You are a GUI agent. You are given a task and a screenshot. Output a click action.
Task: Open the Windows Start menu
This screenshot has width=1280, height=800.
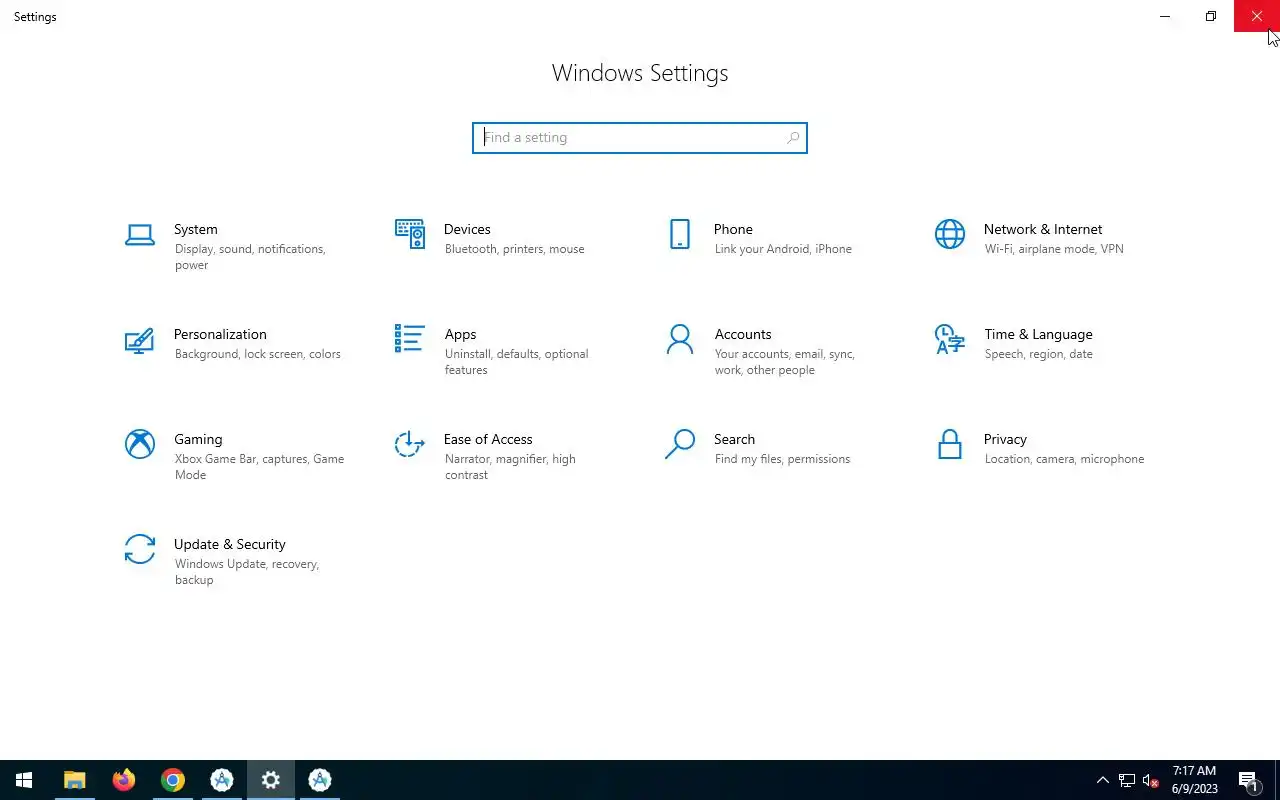tap(24, 780)
